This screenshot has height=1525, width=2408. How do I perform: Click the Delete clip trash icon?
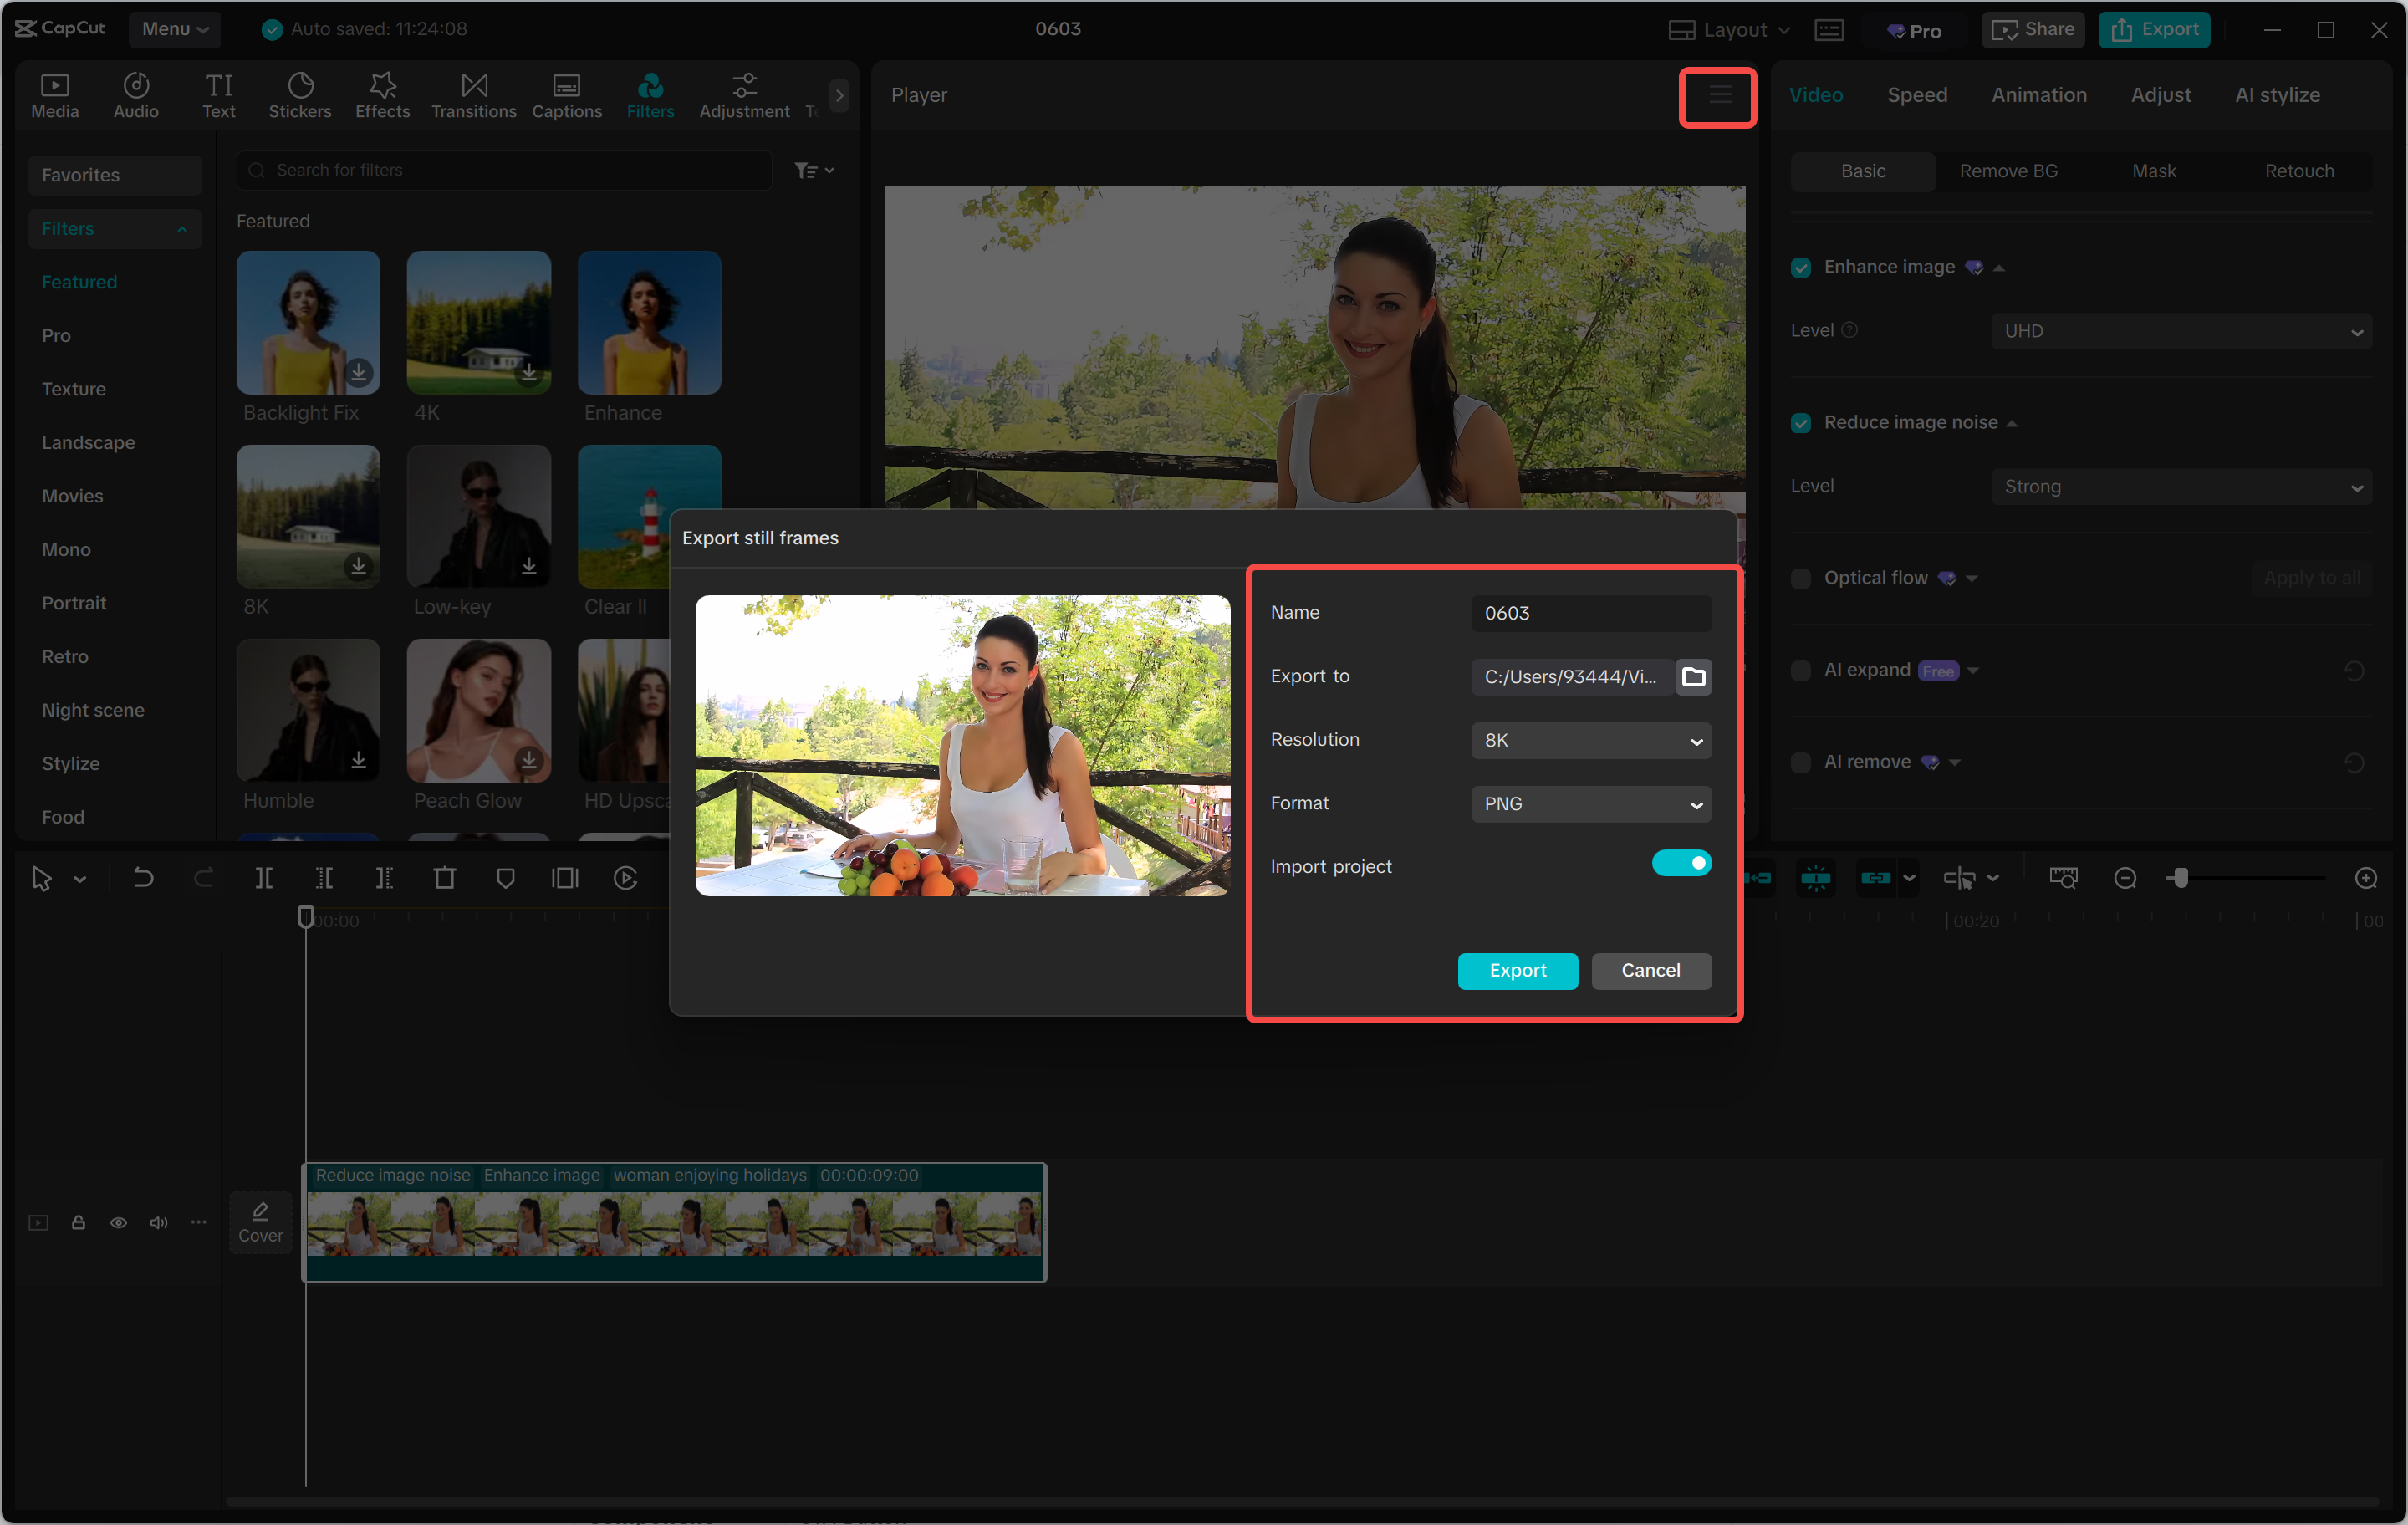coord(445,878)
